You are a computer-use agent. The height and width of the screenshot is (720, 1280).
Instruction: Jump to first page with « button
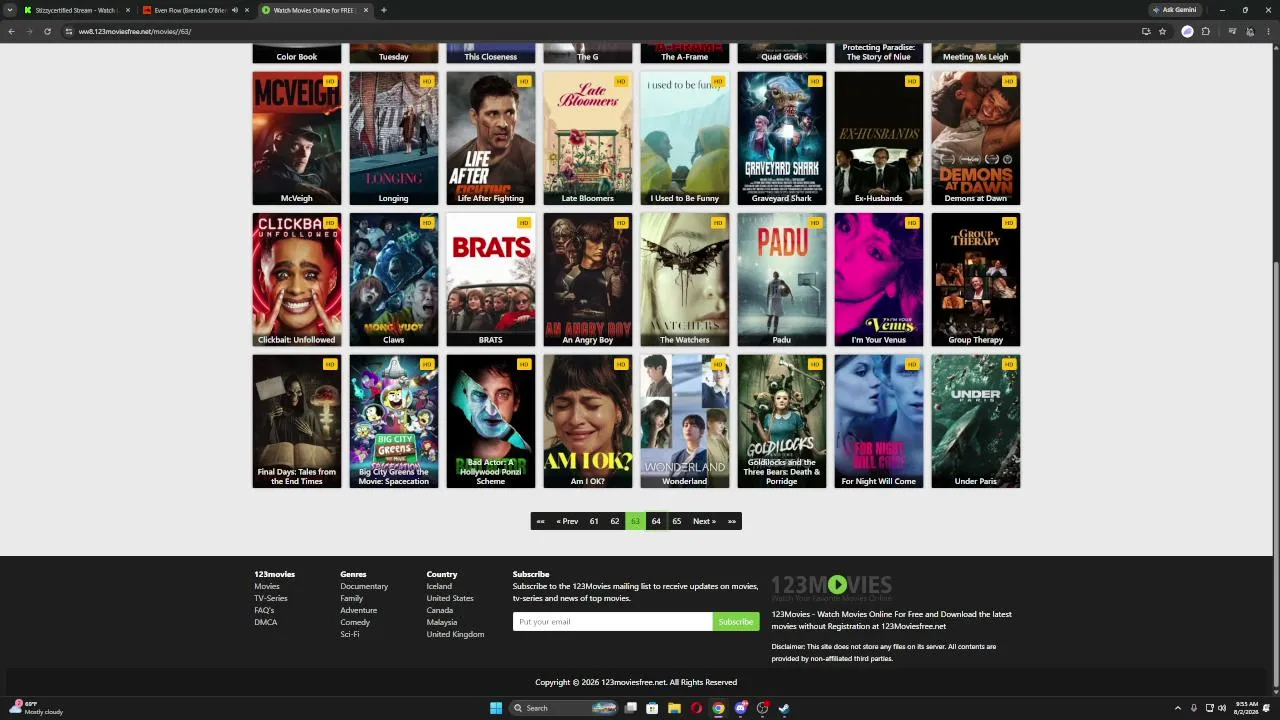pyautogui.click(x=540, y=521)
